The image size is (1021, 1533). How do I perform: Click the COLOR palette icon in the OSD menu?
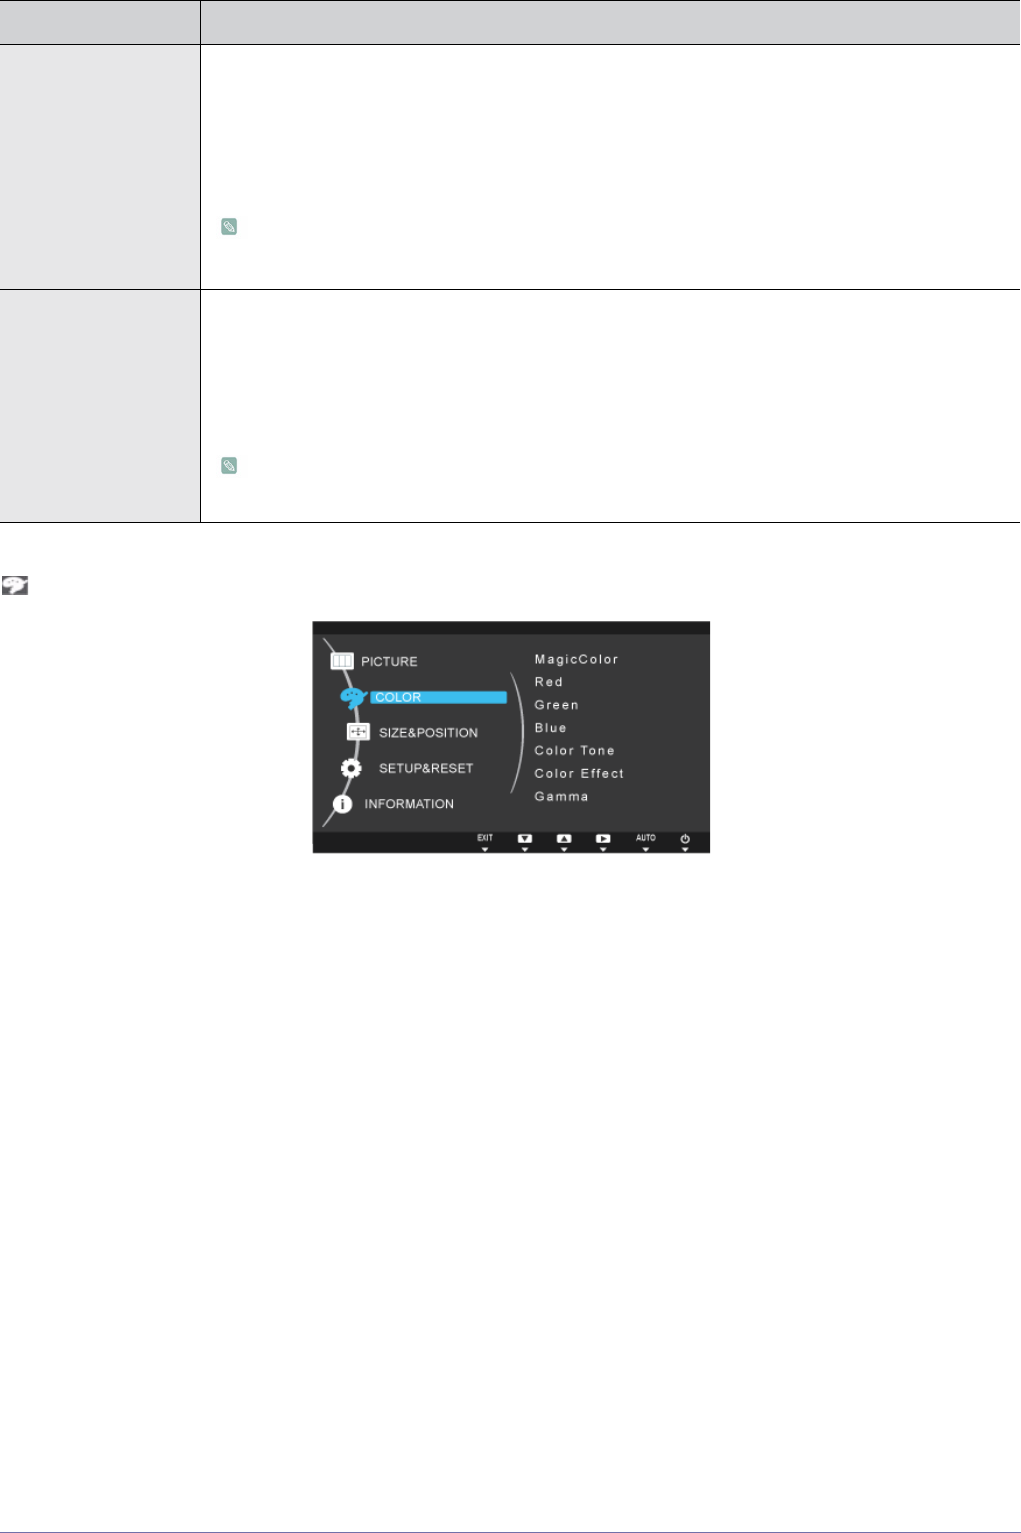point(353,697)
